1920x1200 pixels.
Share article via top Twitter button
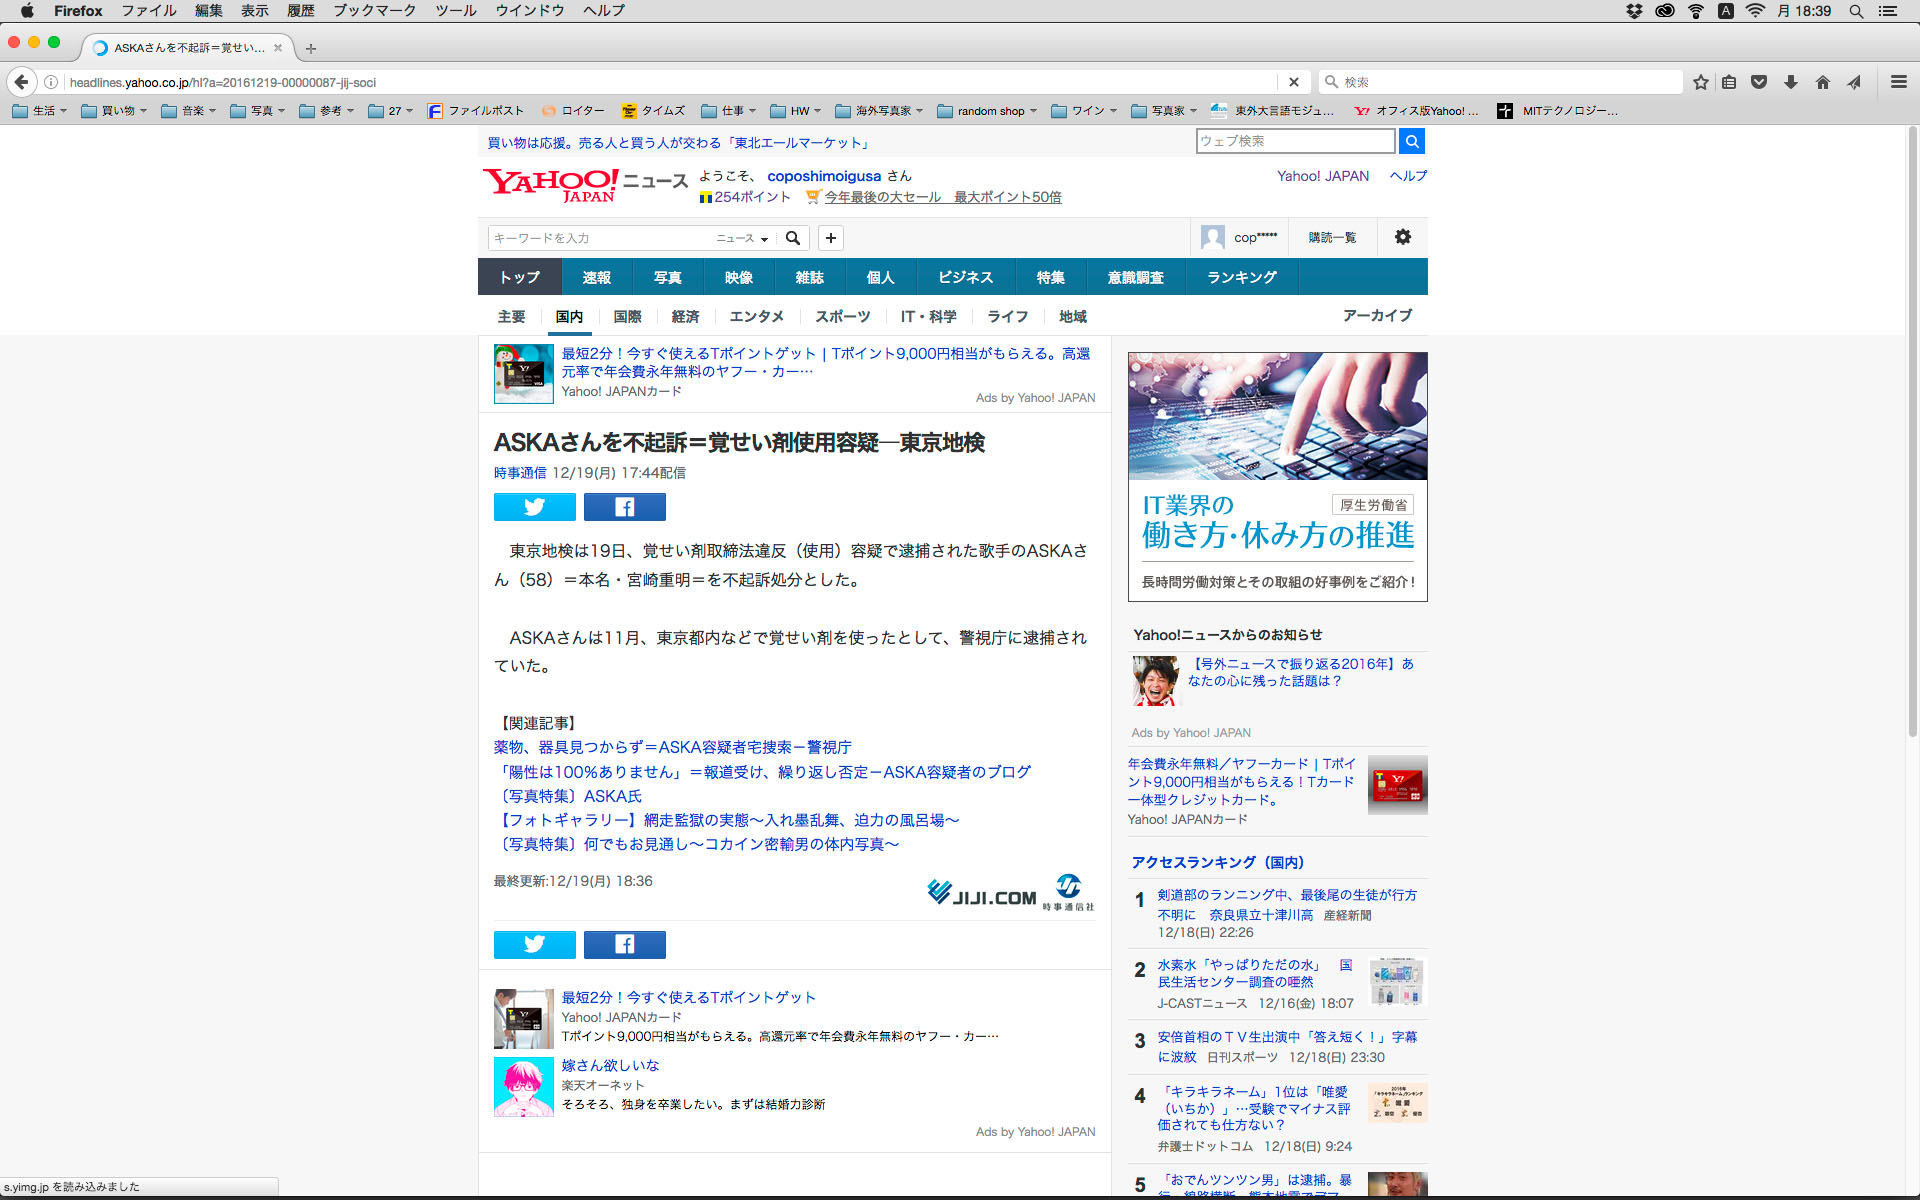(534, 507)
